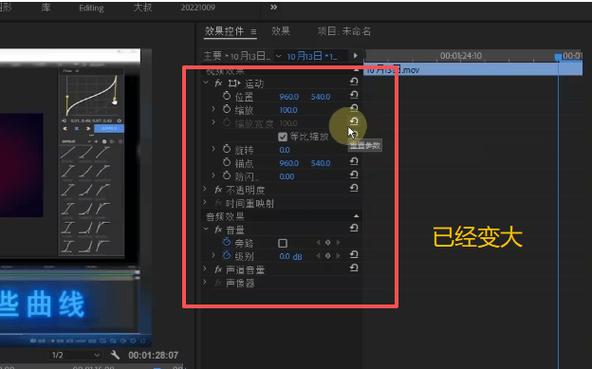The width and height of the screenshot is (592, 369).
Task: Toggle animation stopwatch for 旋转
Action: [x=227, y=149]
